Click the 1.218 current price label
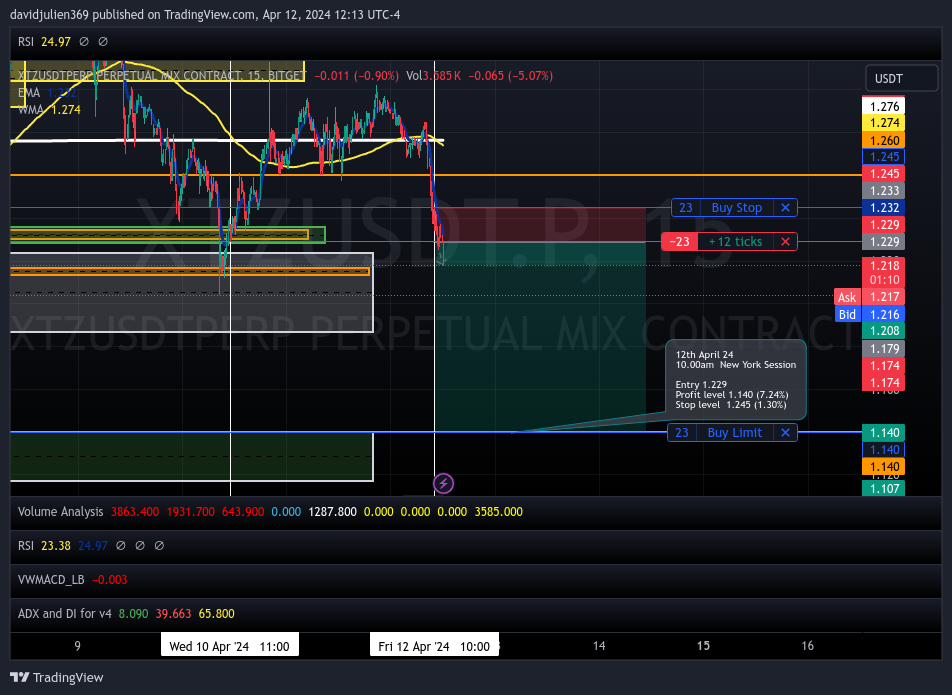 [x=884, y=265]
